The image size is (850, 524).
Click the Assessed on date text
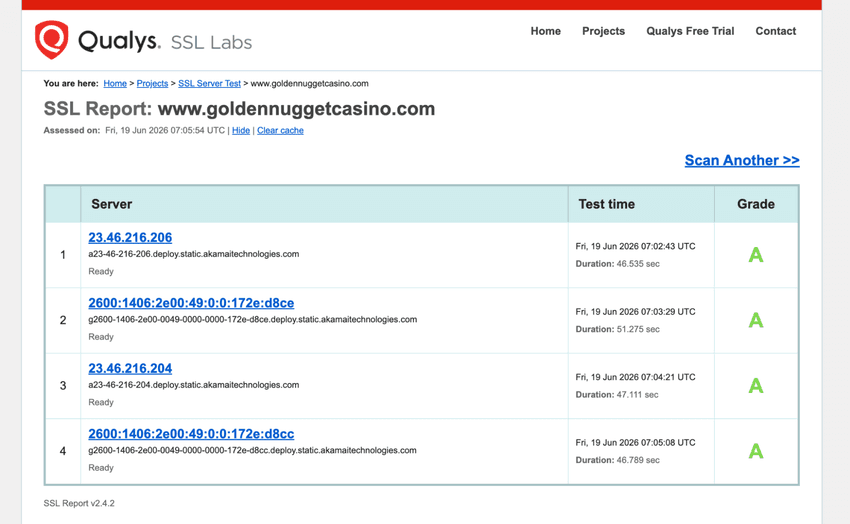click(x=165, y=131)
